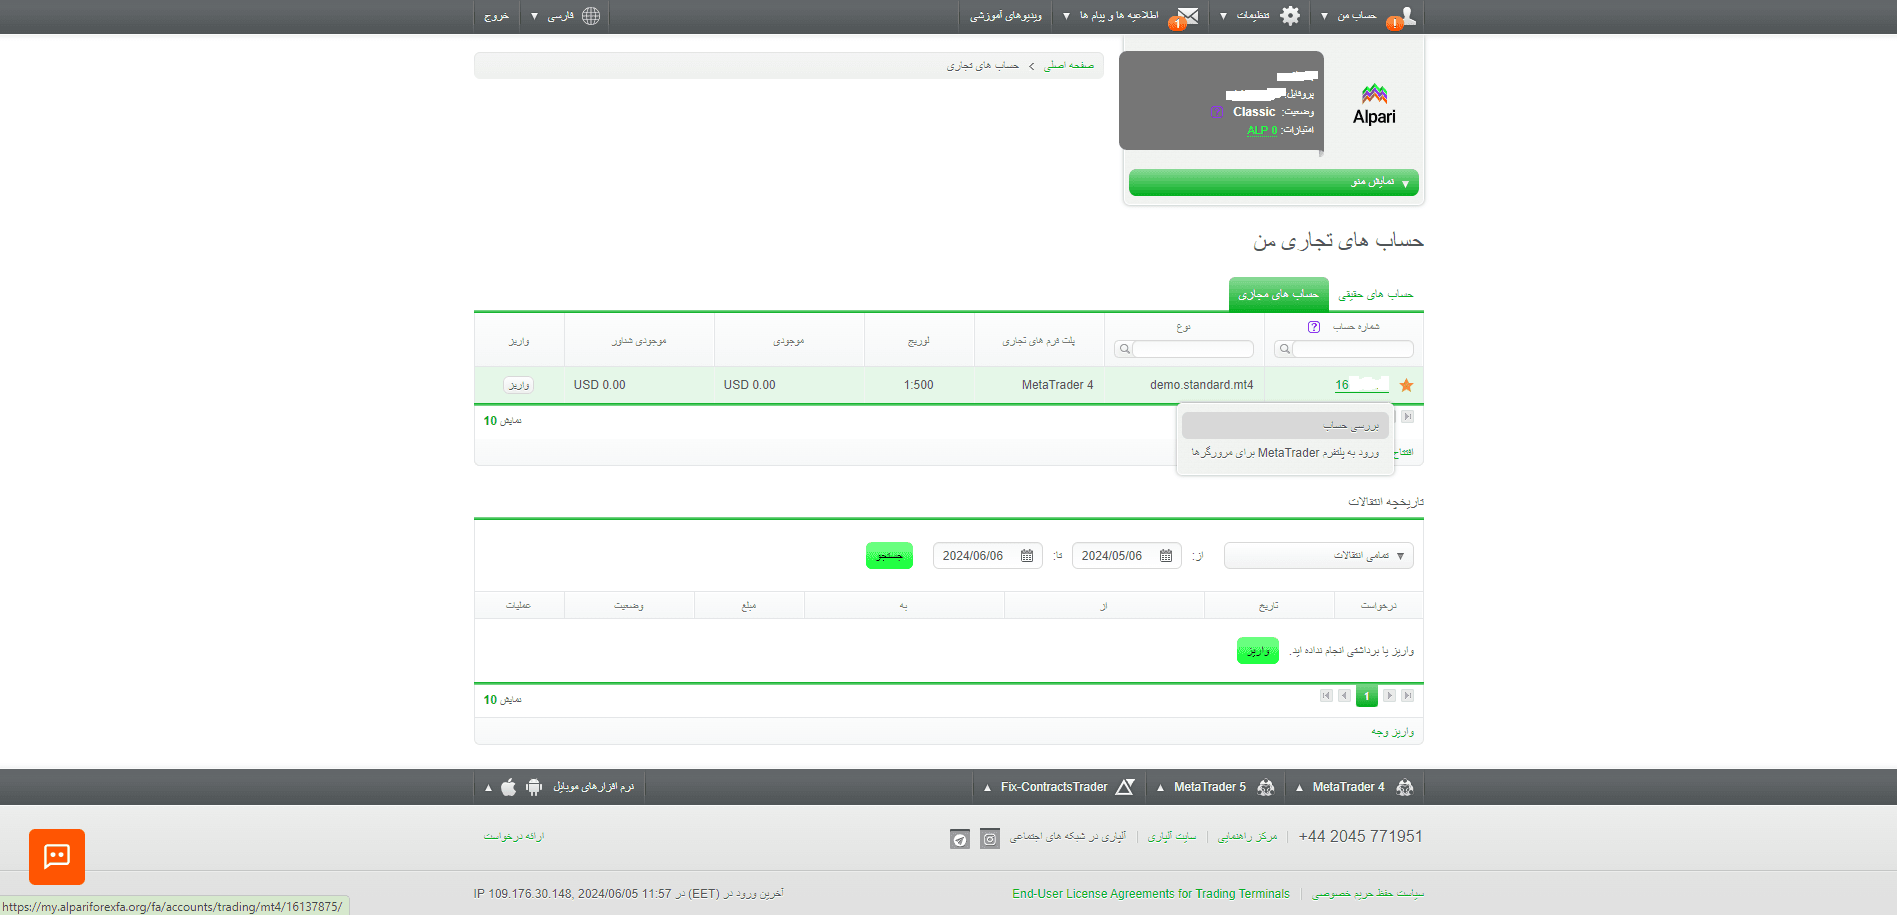This screenshot has width=1897, height=915.
Task: Click the leverage column header
Action: (x=919, y=341)
